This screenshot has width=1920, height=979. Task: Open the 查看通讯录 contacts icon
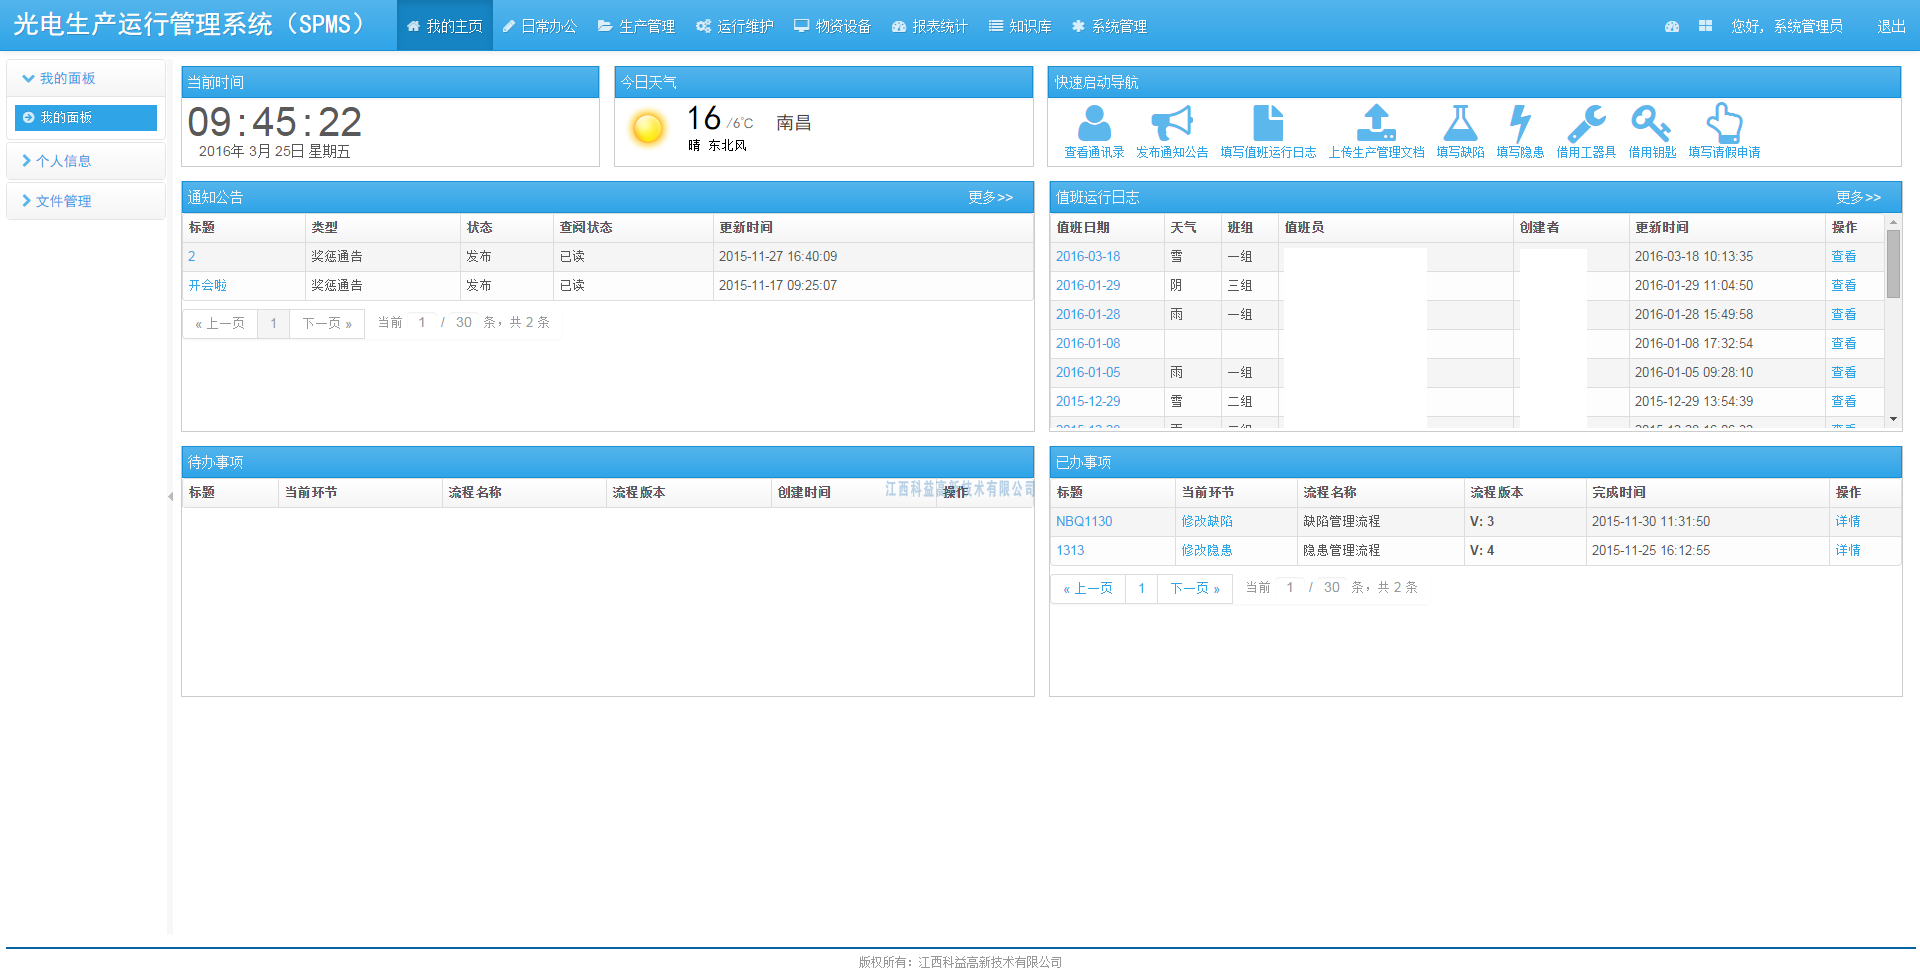tap(1094, 124)
